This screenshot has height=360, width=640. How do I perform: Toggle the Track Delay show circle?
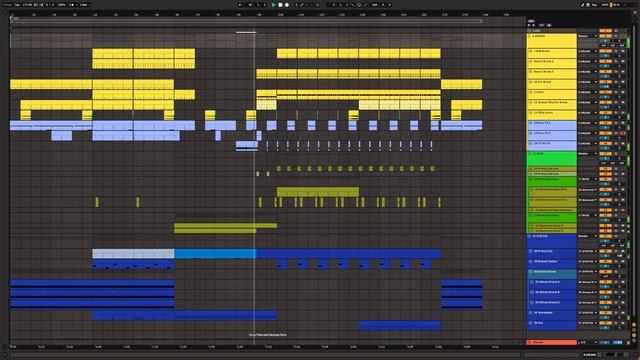click(635, 340)
